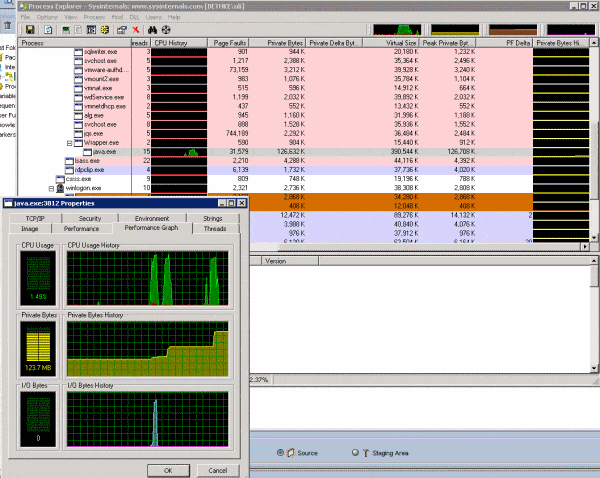This screenshot has height=478, width=600.
Task: Sort by the Process column header
Action: point(75,43)
